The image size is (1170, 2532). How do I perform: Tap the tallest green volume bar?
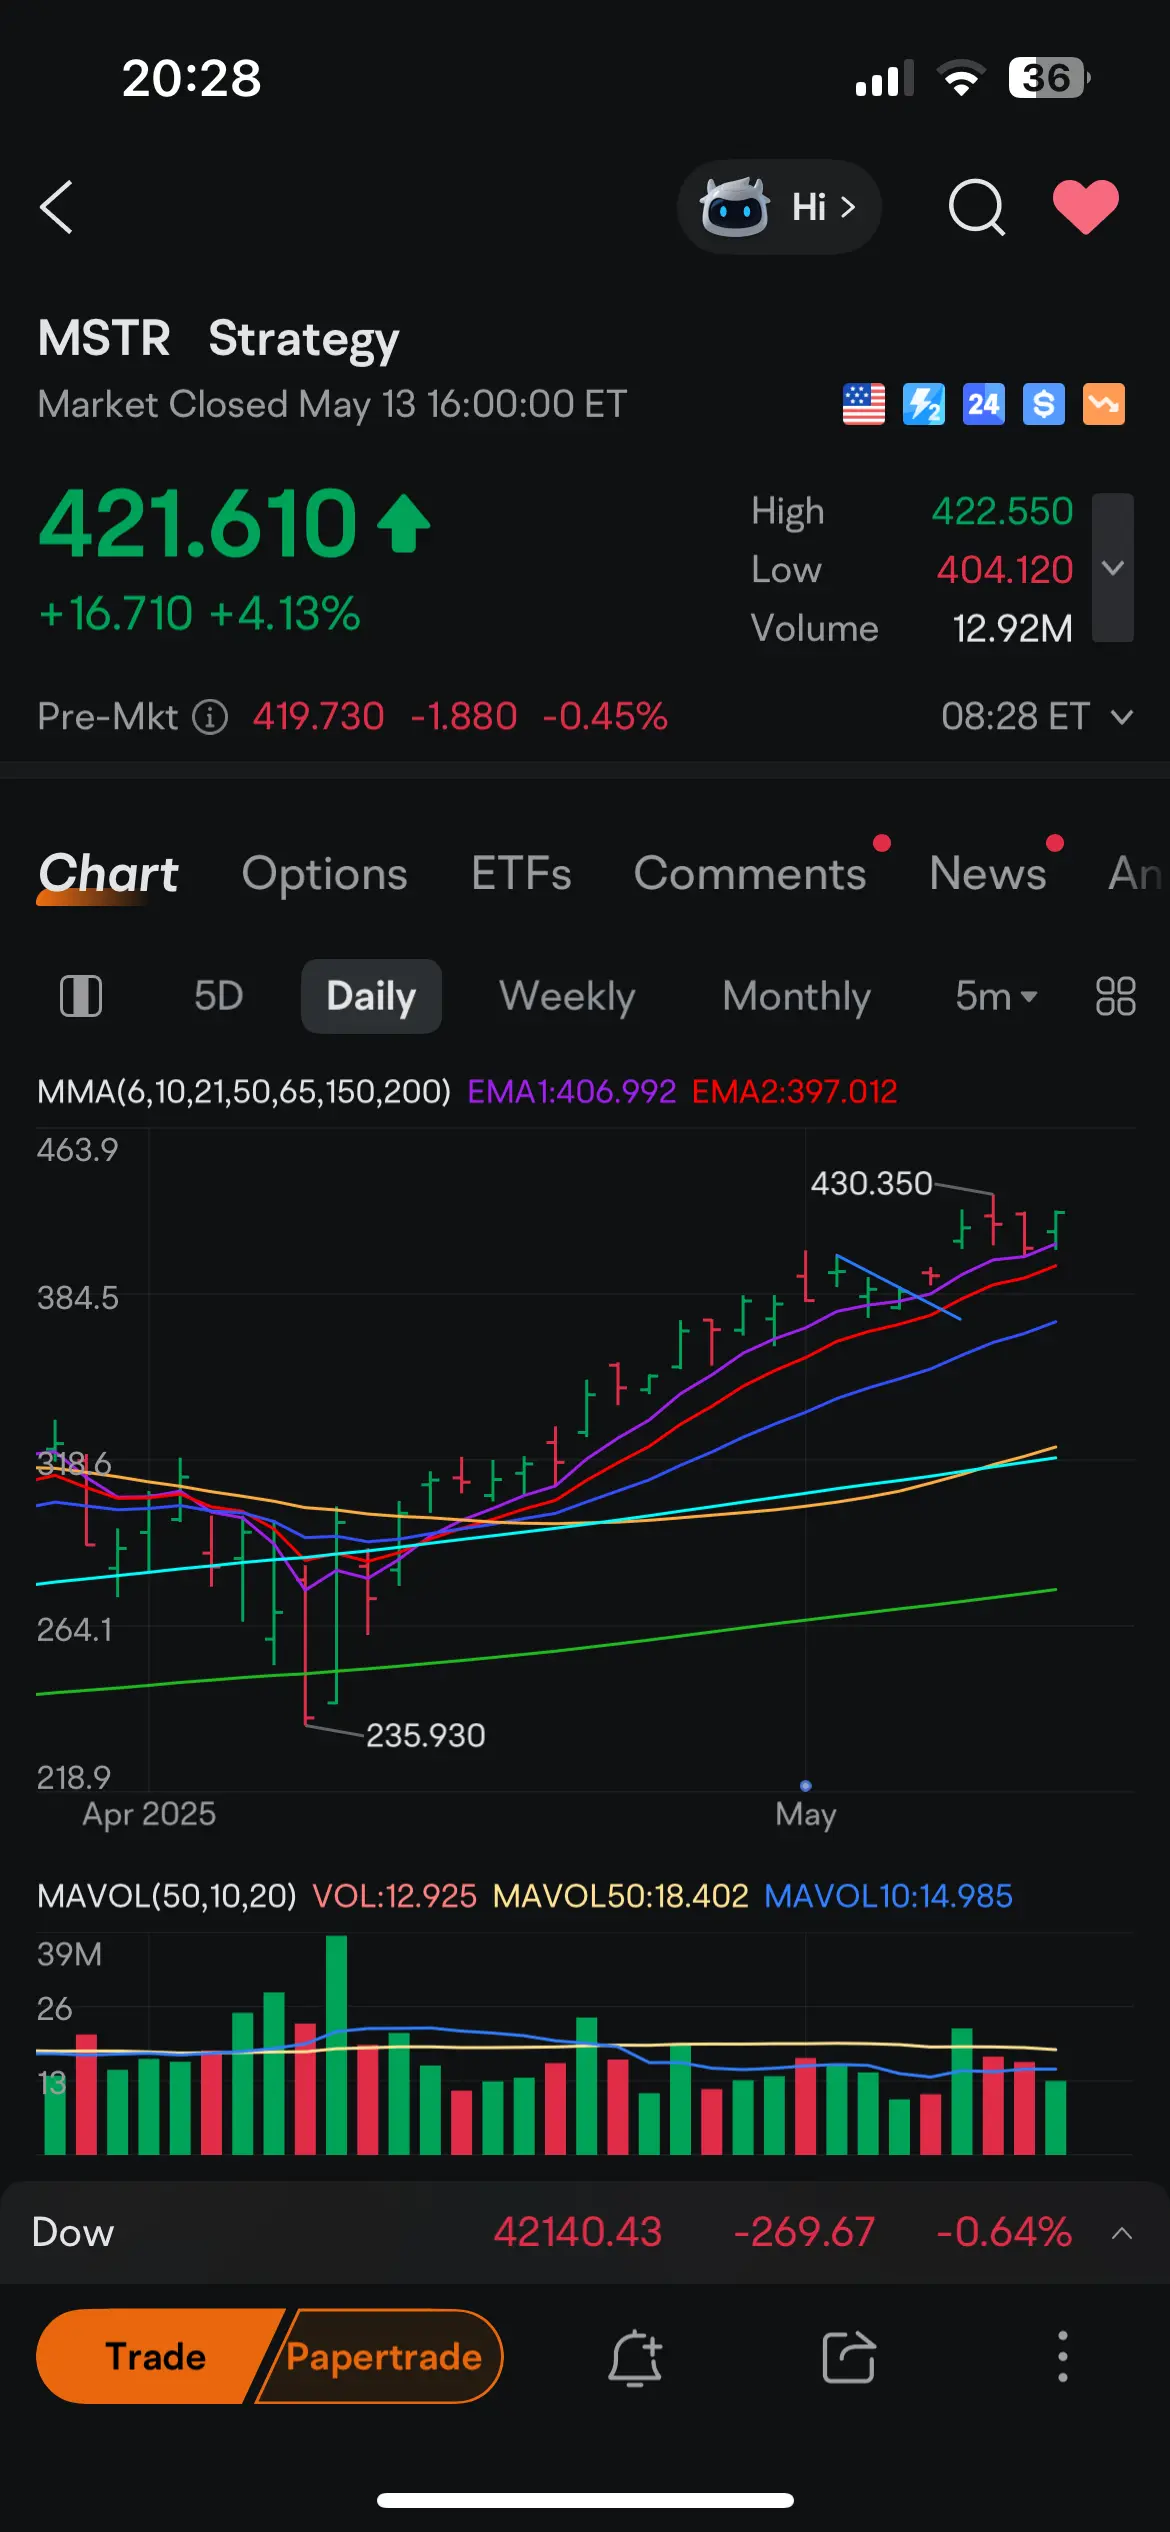point(337,2044)
